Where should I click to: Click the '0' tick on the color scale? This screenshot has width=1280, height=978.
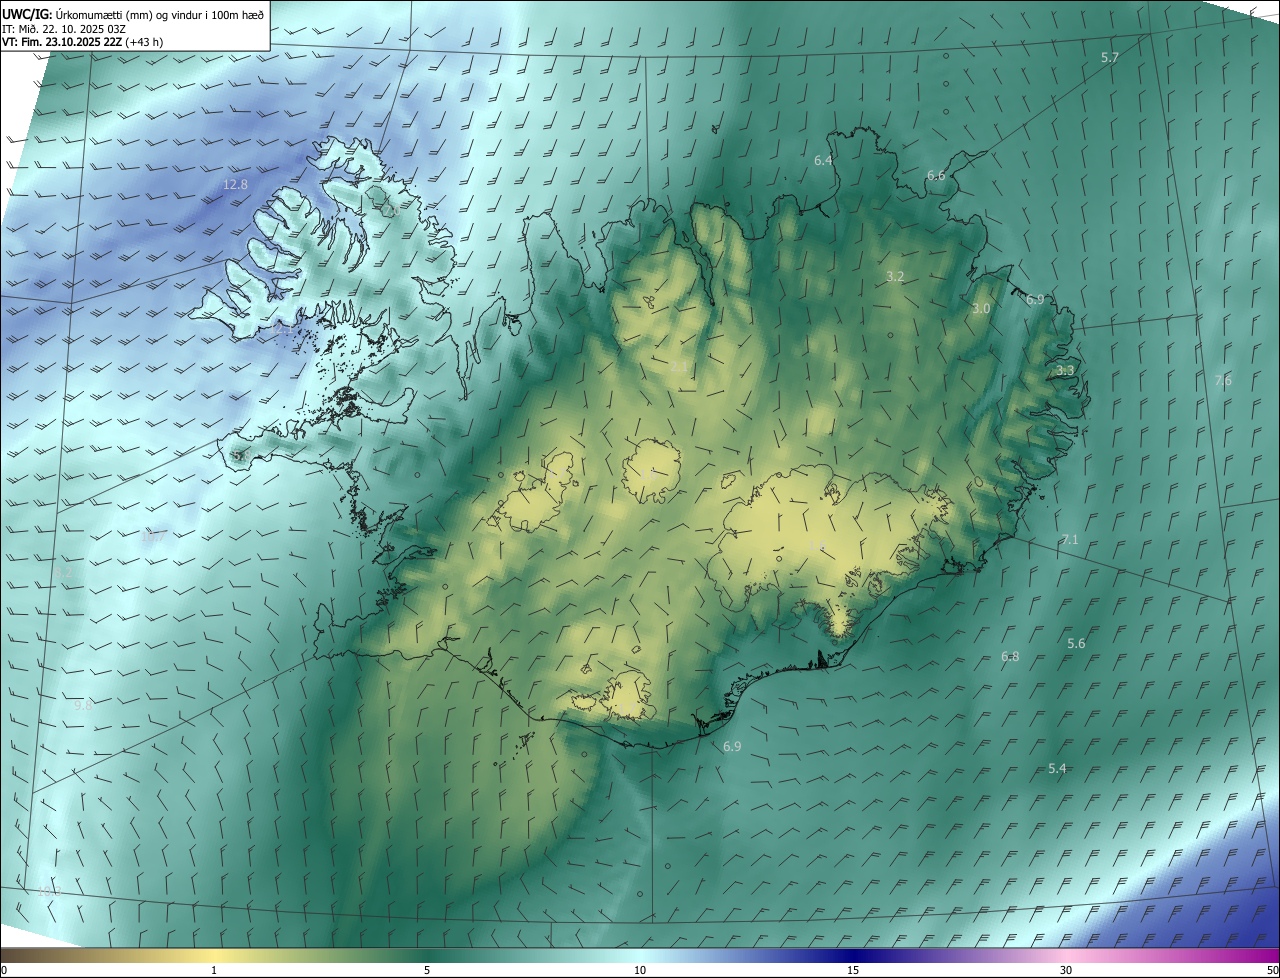click(x=4, y=971)
